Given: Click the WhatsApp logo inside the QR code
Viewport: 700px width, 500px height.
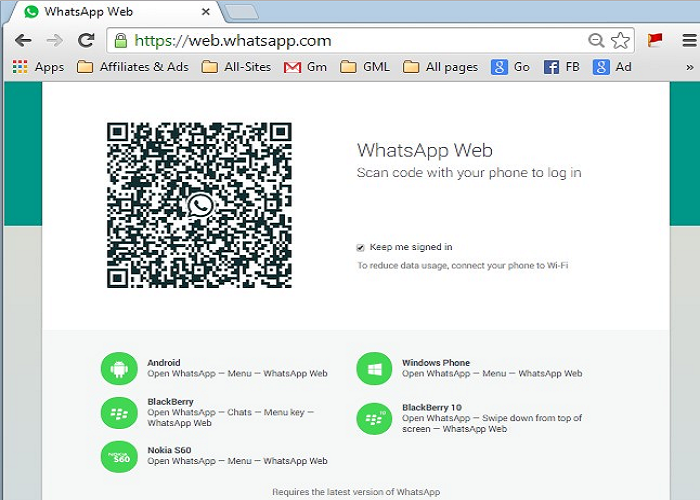Looking at the screenshot, I should click(200, 205).
